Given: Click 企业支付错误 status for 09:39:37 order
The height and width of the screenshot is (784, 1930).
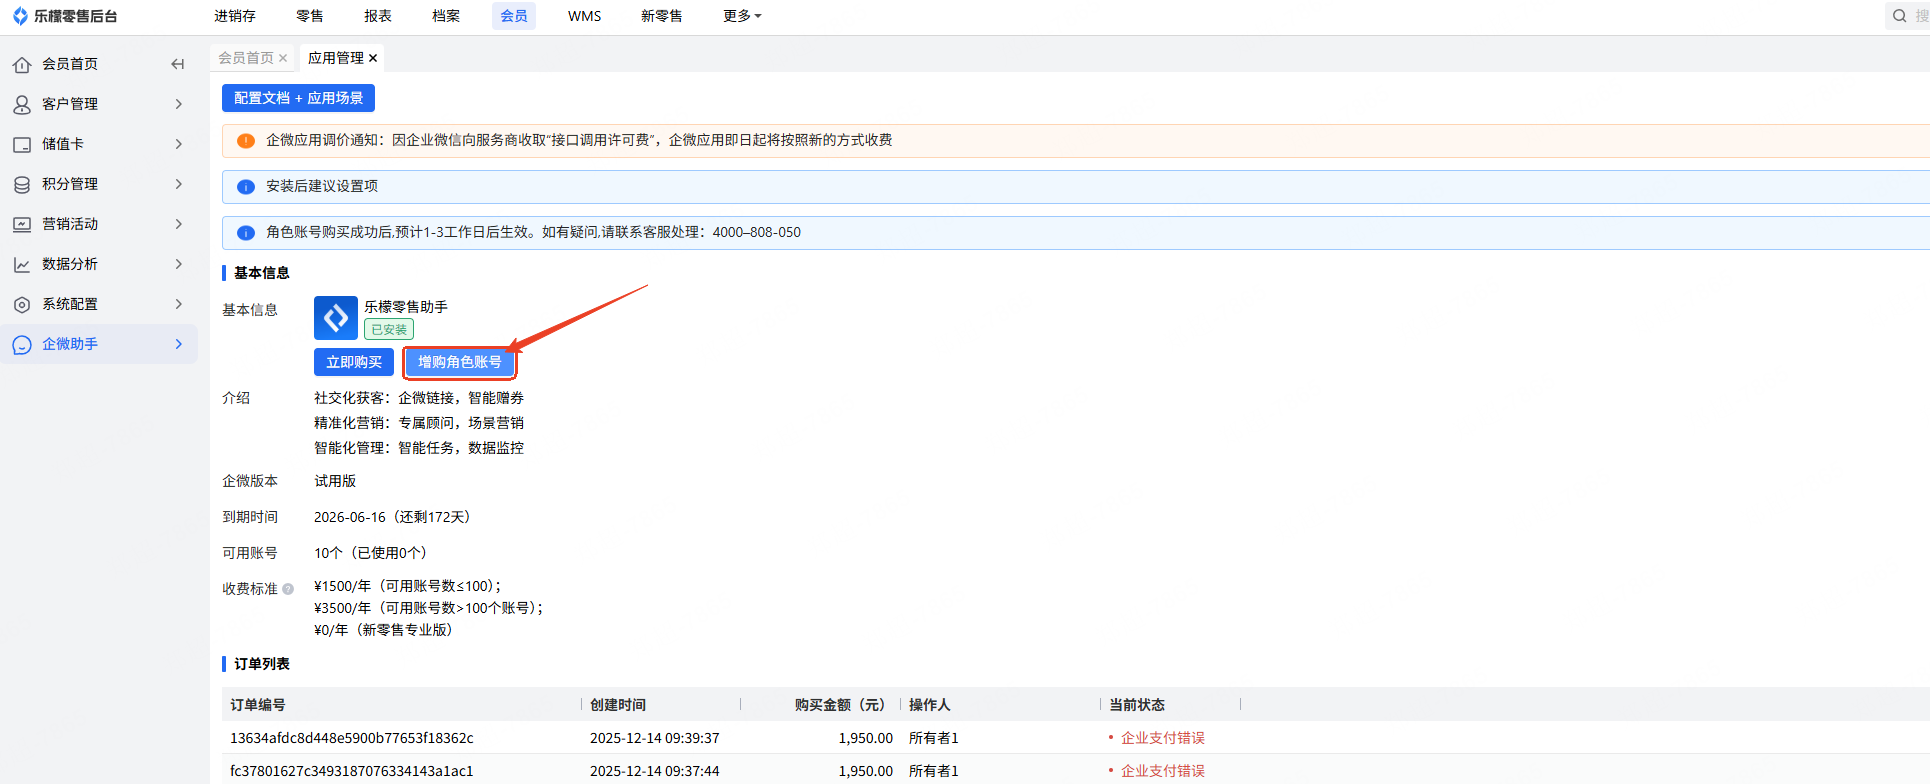Looking at the screenshot, I should pyautogui.click(x=1162, y=738).
